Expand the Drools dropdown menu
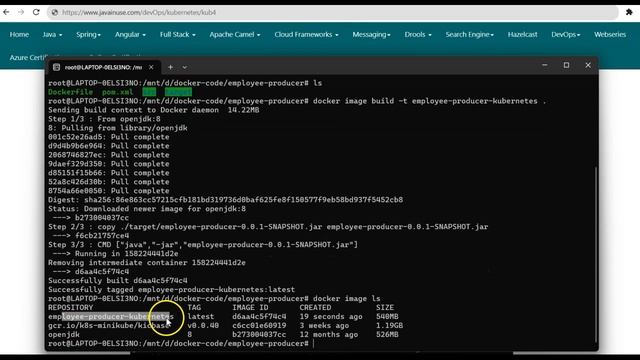The height and width of the screenshot is (360, 640). (418, 35)
